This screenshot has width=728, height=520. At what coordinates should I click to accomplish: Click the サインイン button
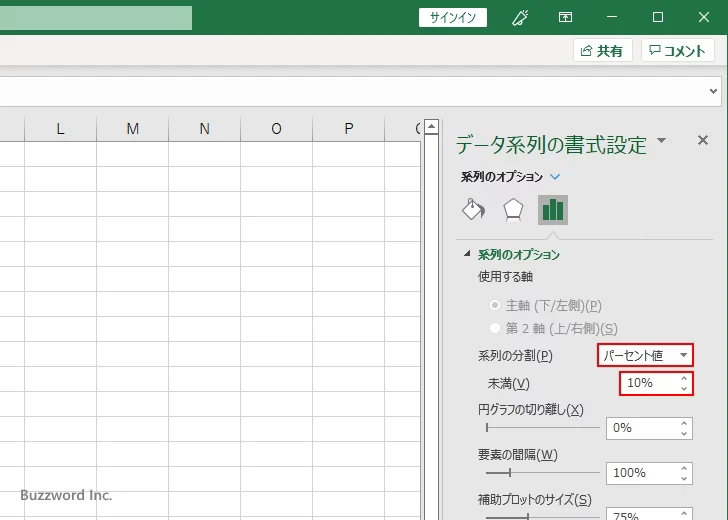(x=453, y=17)
